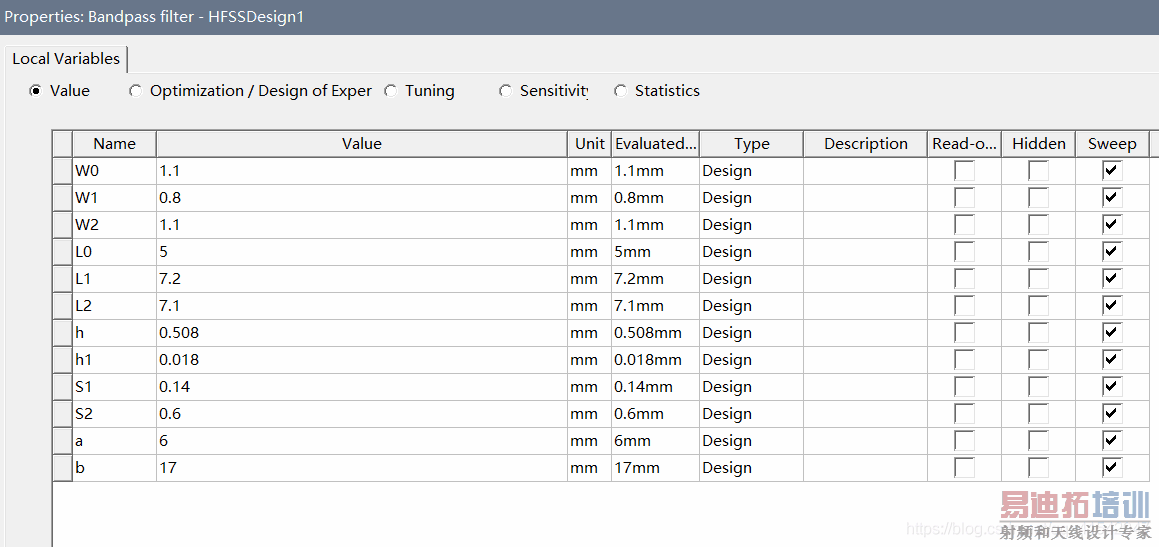Check Hidden box for S1 row
This screenshot has width=1159, height=547.
click(x=1039, y=387)
